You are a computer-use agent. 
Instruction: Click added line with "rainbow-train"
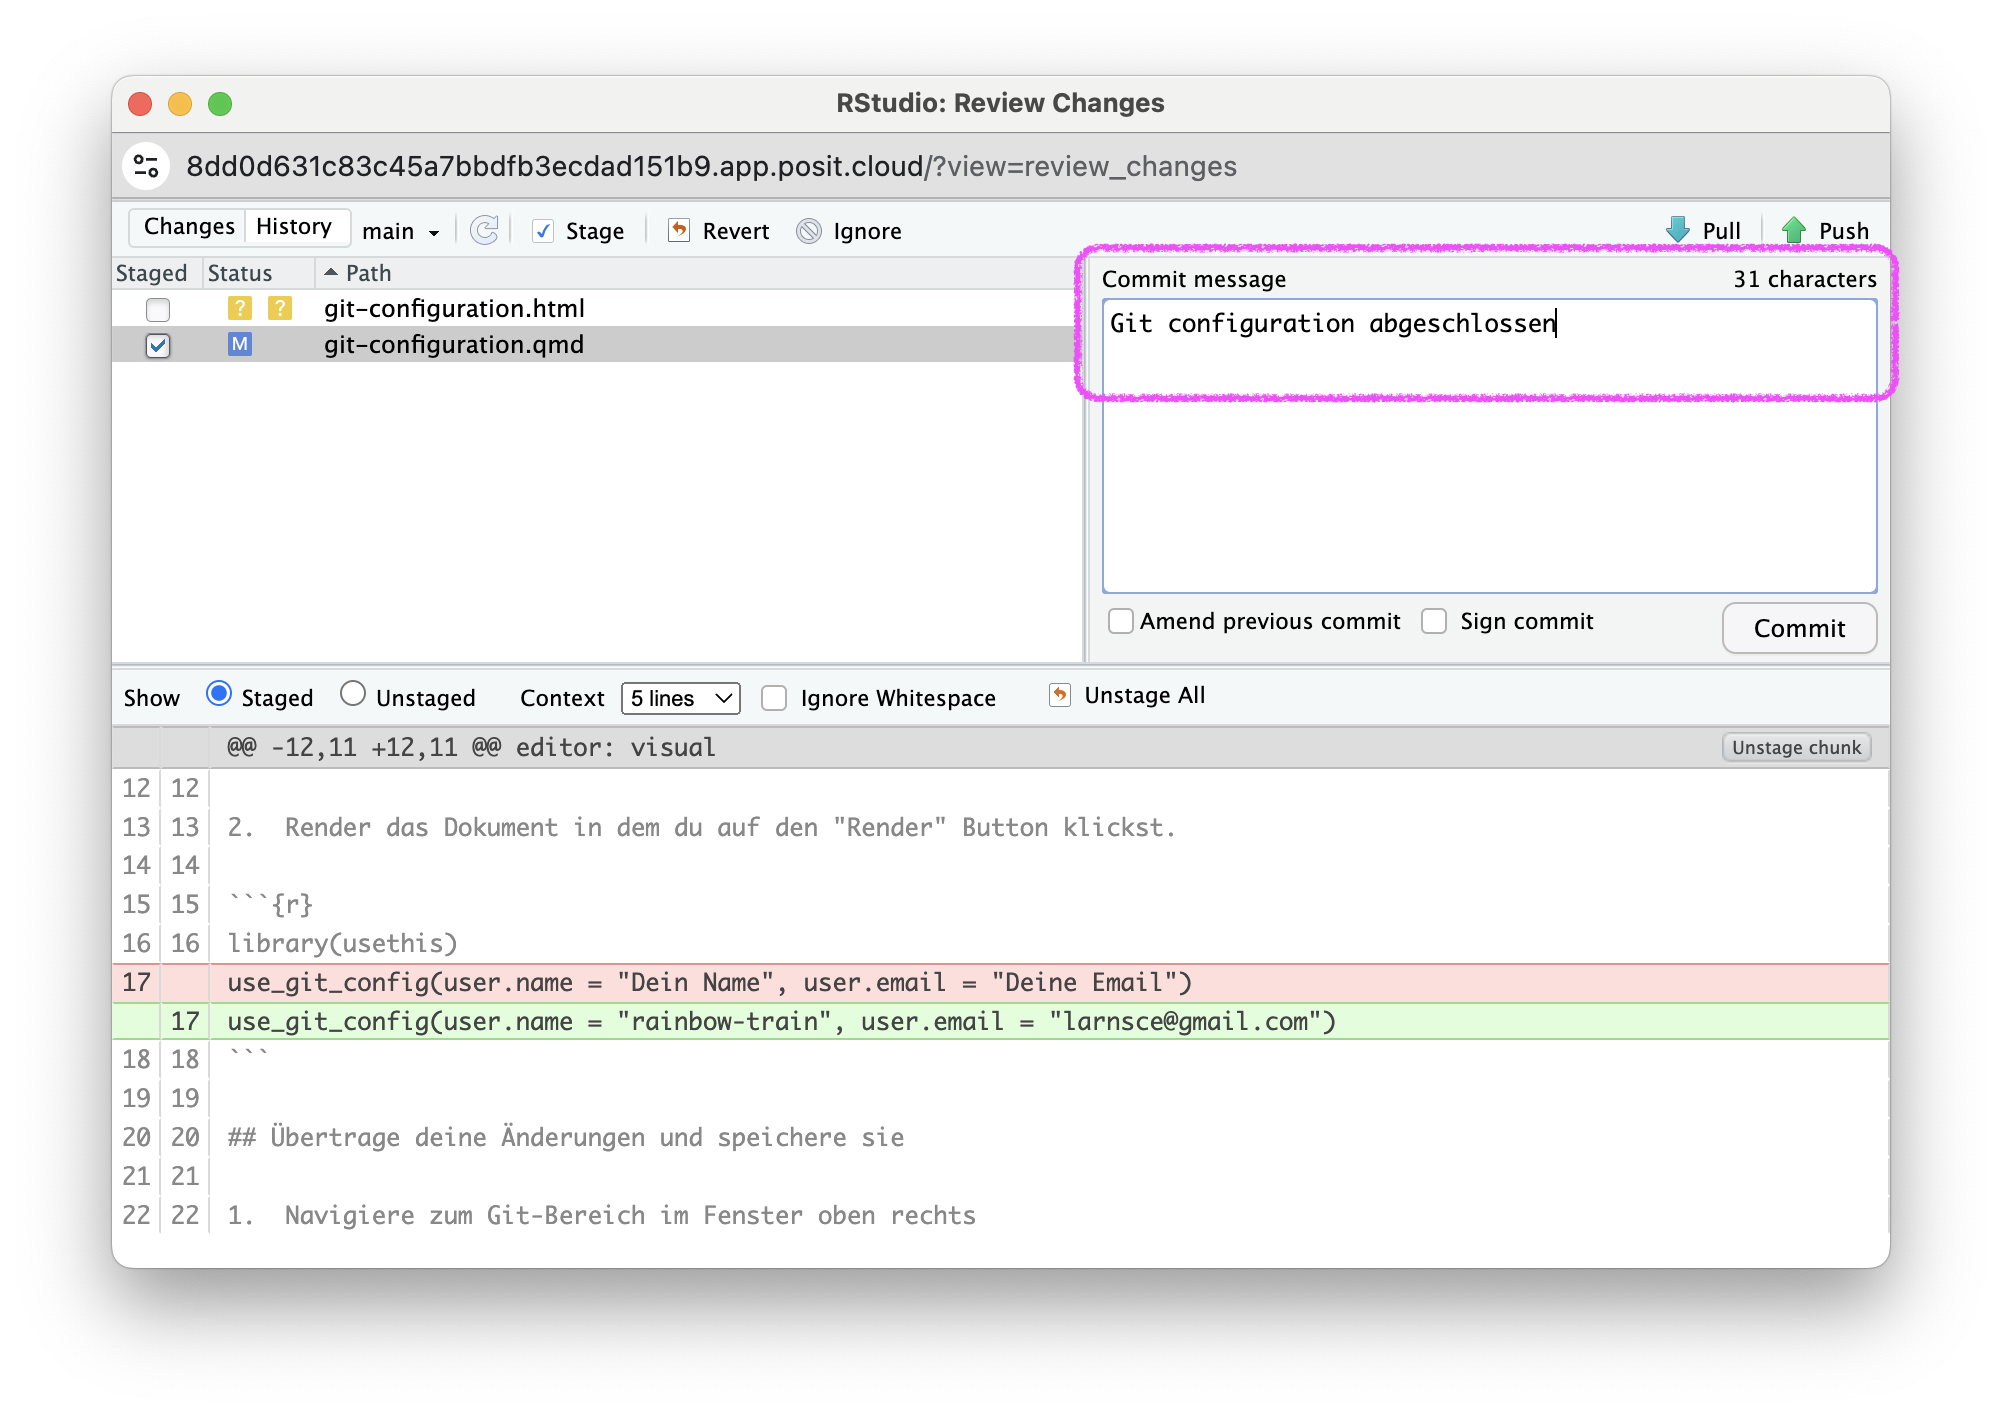pyautogui.click(x=1000, y=1021)
